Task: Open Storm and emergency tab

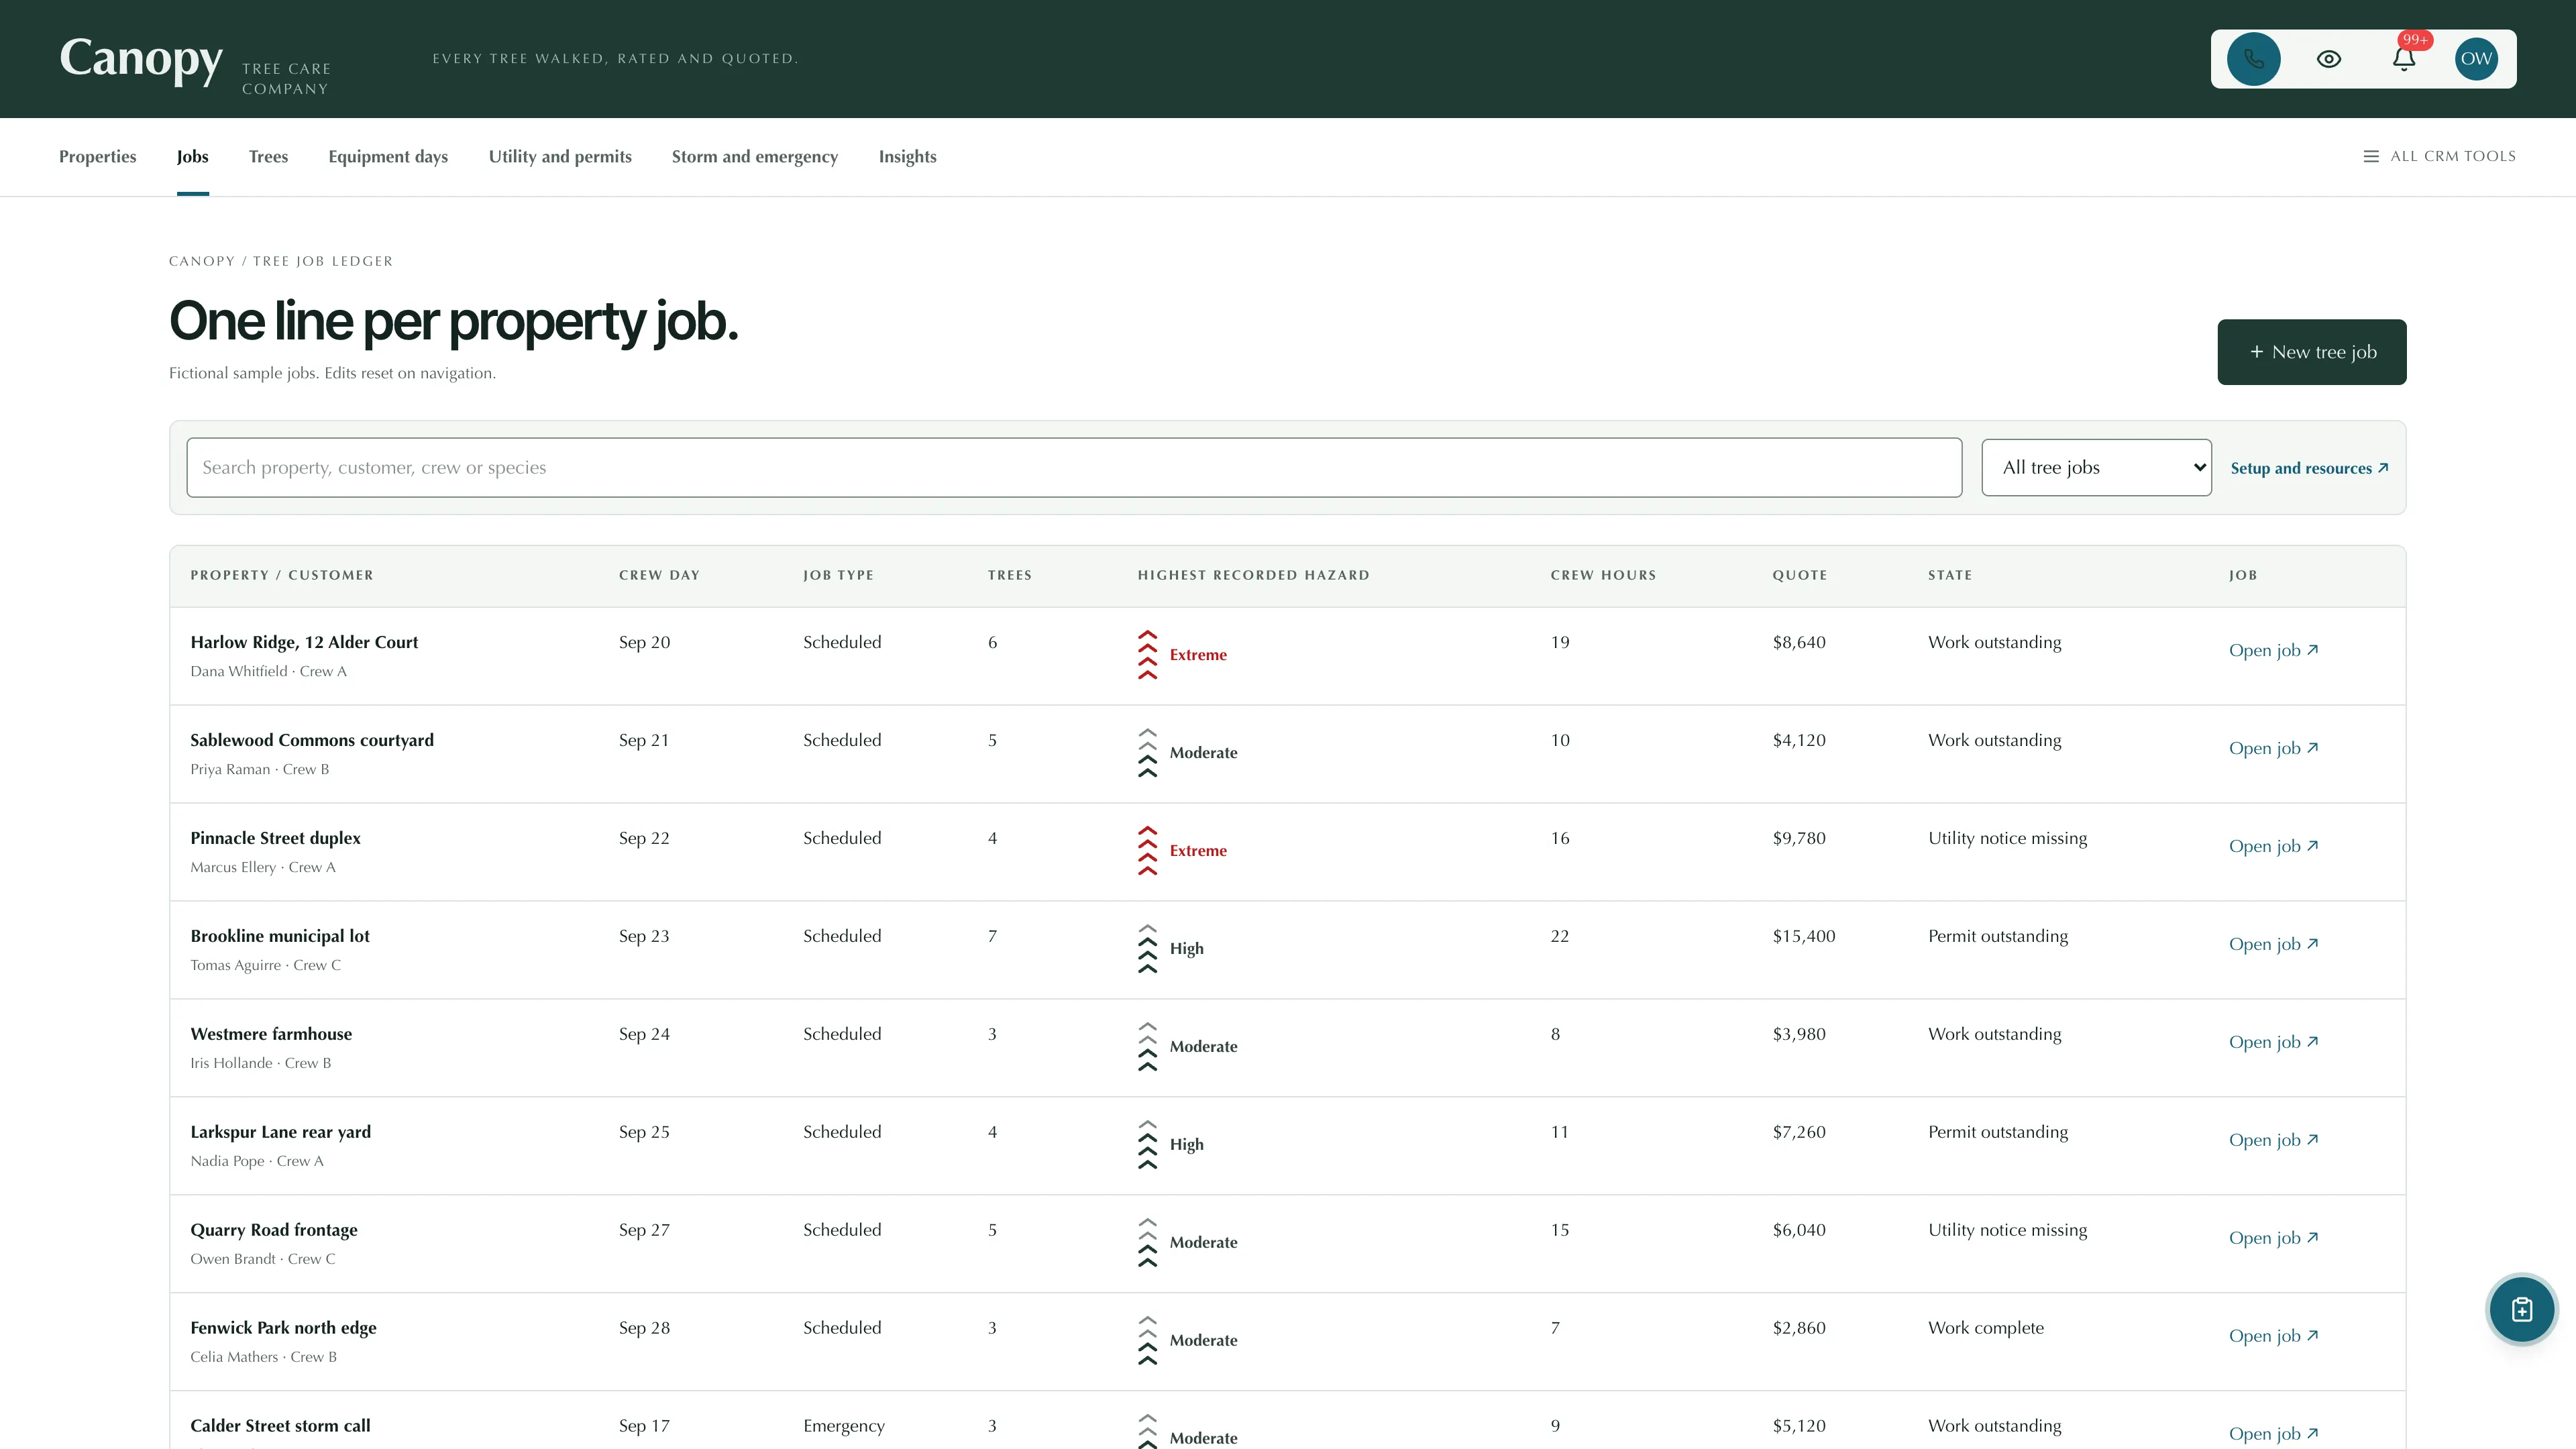Action: [755, 157]
